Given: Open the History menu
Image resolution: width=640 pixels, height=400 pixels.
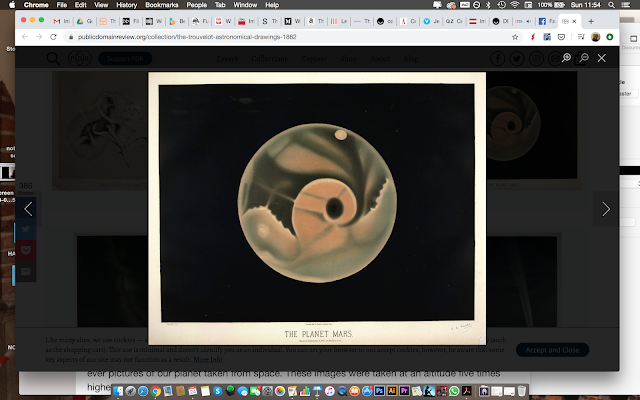Looking at the screenshot, I should tap(127, 5).
